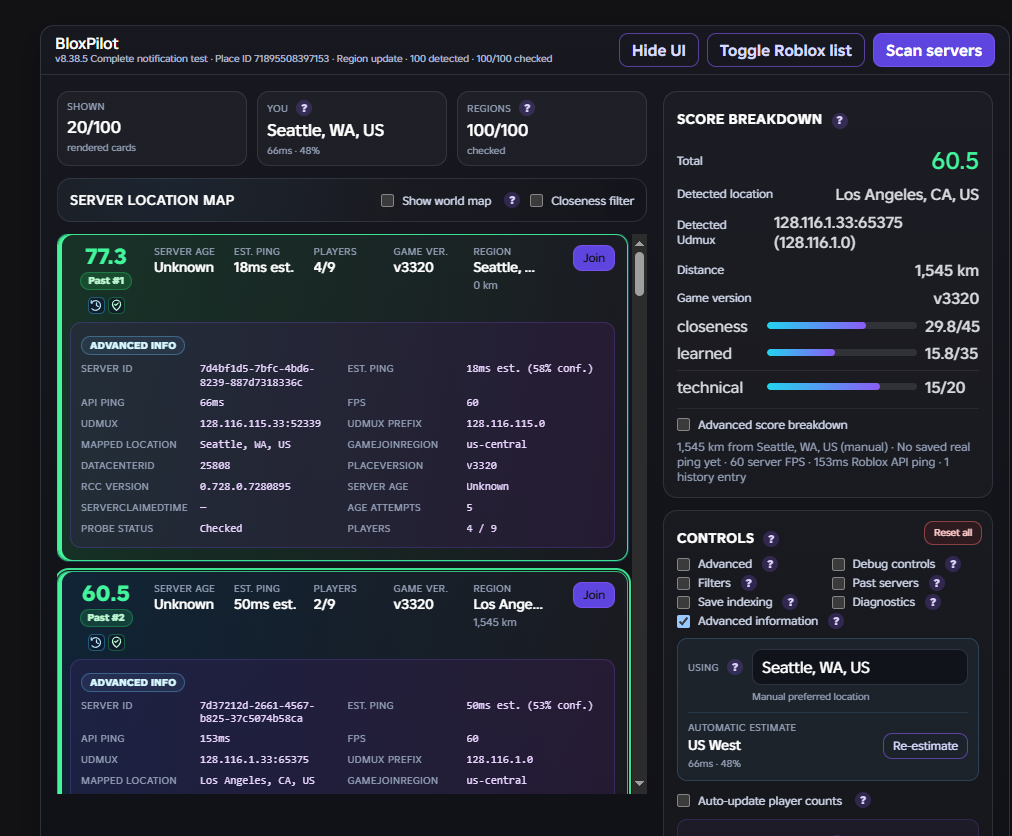Enable Save indexing checkbox
The height and width of the screenshot is (836, 1012).
[683, 602]
